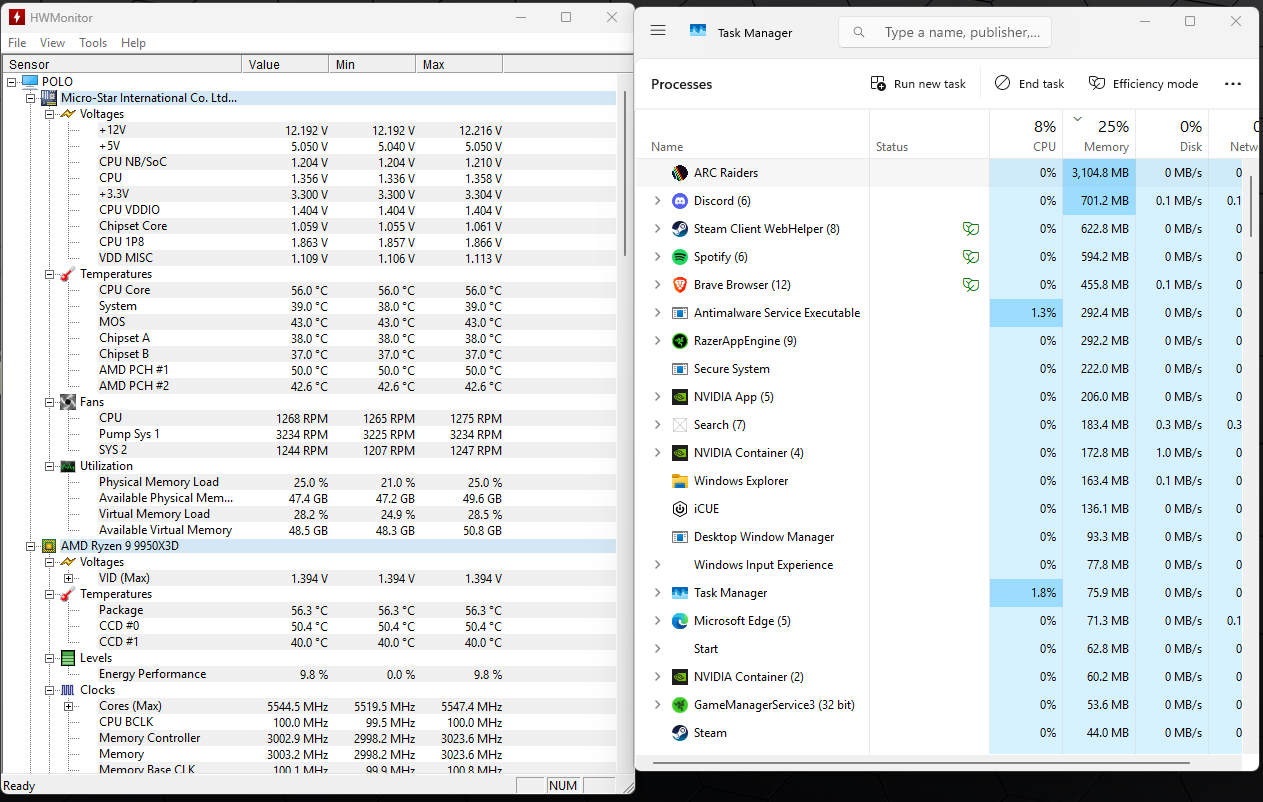Open Task Manager hamburger navigation menu
1263x802 pixels.
658,31
